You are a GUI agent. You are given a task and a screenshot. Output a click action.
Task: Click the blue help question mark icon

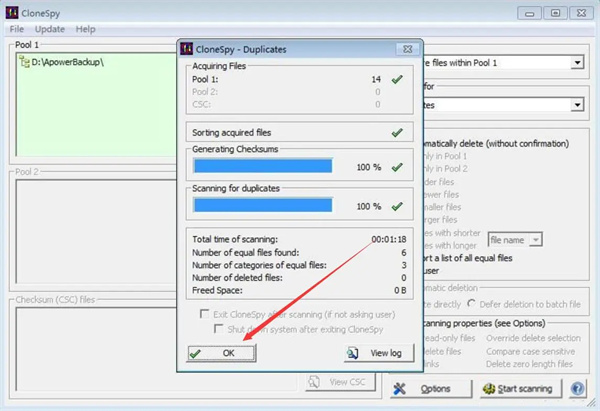[x=578, y=388]
